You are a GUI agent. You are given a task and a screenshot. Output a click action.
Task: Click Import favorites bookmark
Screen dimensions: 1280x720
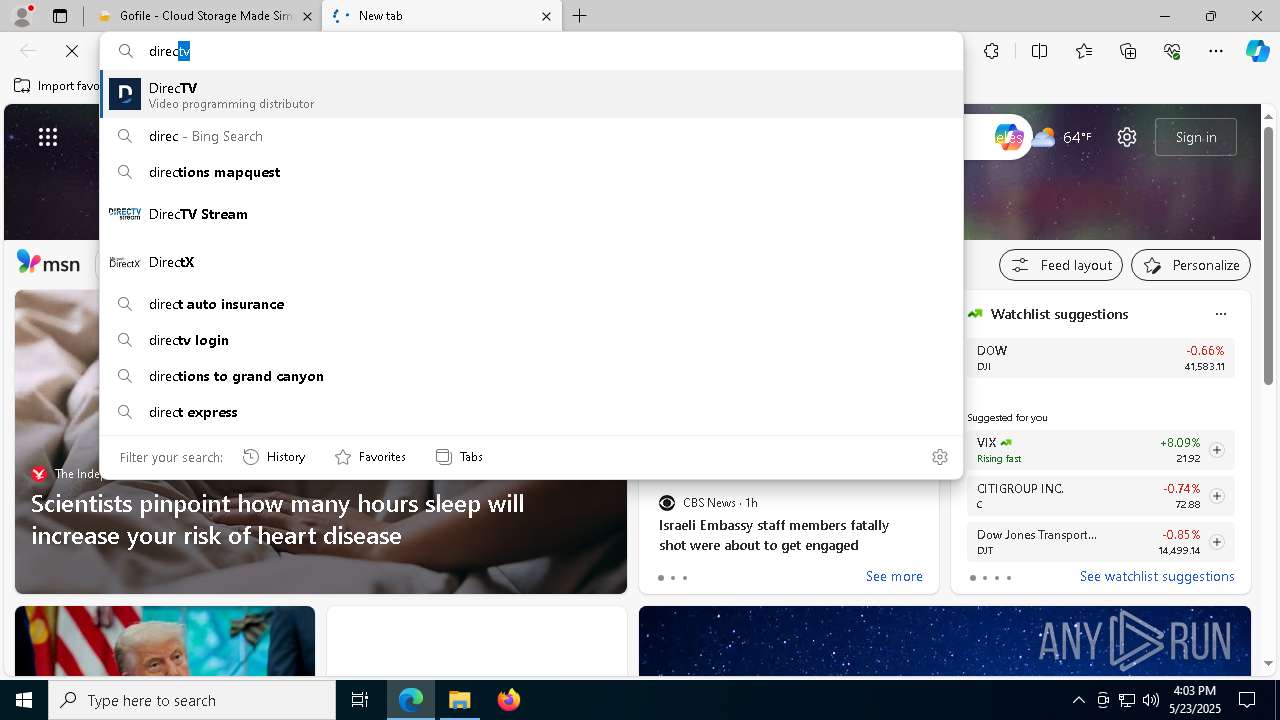57,86
